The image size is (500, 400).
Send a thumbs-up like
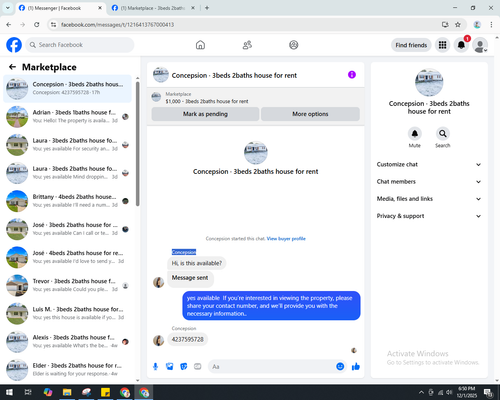tap(356, 367)
